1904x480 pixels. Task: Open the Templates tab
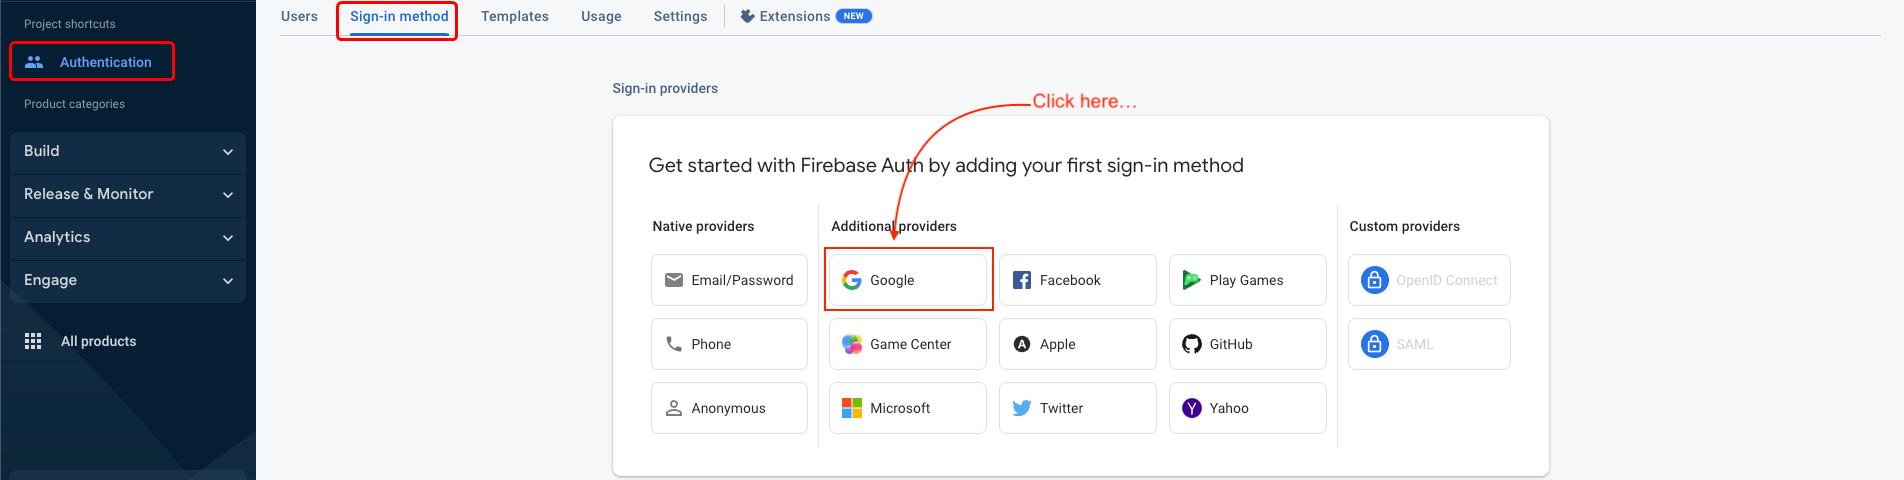(x=514, y=16)
